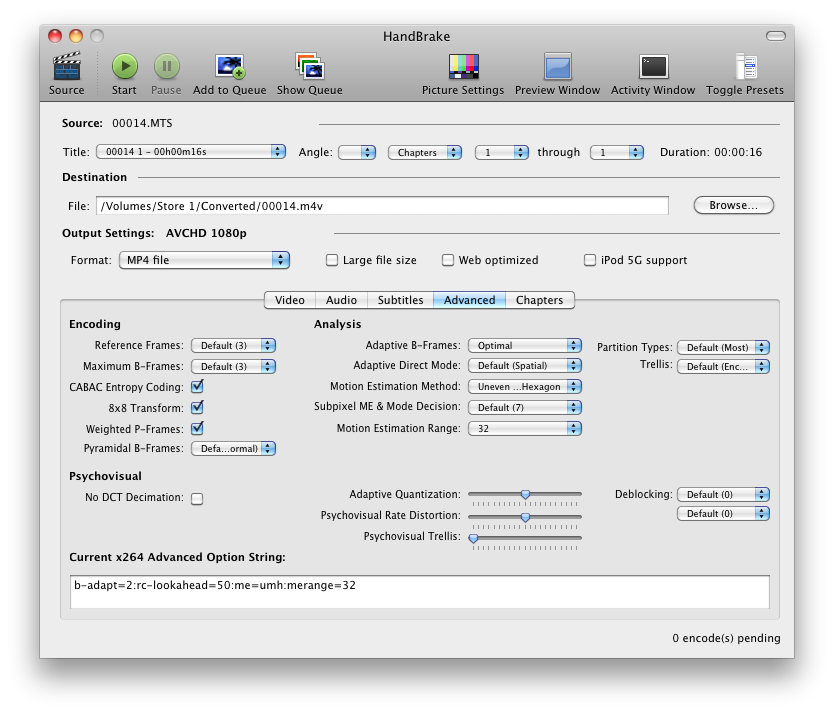Toggle Presets drawer from the toolbar
This screenshot has height=713, width=834.
click(745, 67)
